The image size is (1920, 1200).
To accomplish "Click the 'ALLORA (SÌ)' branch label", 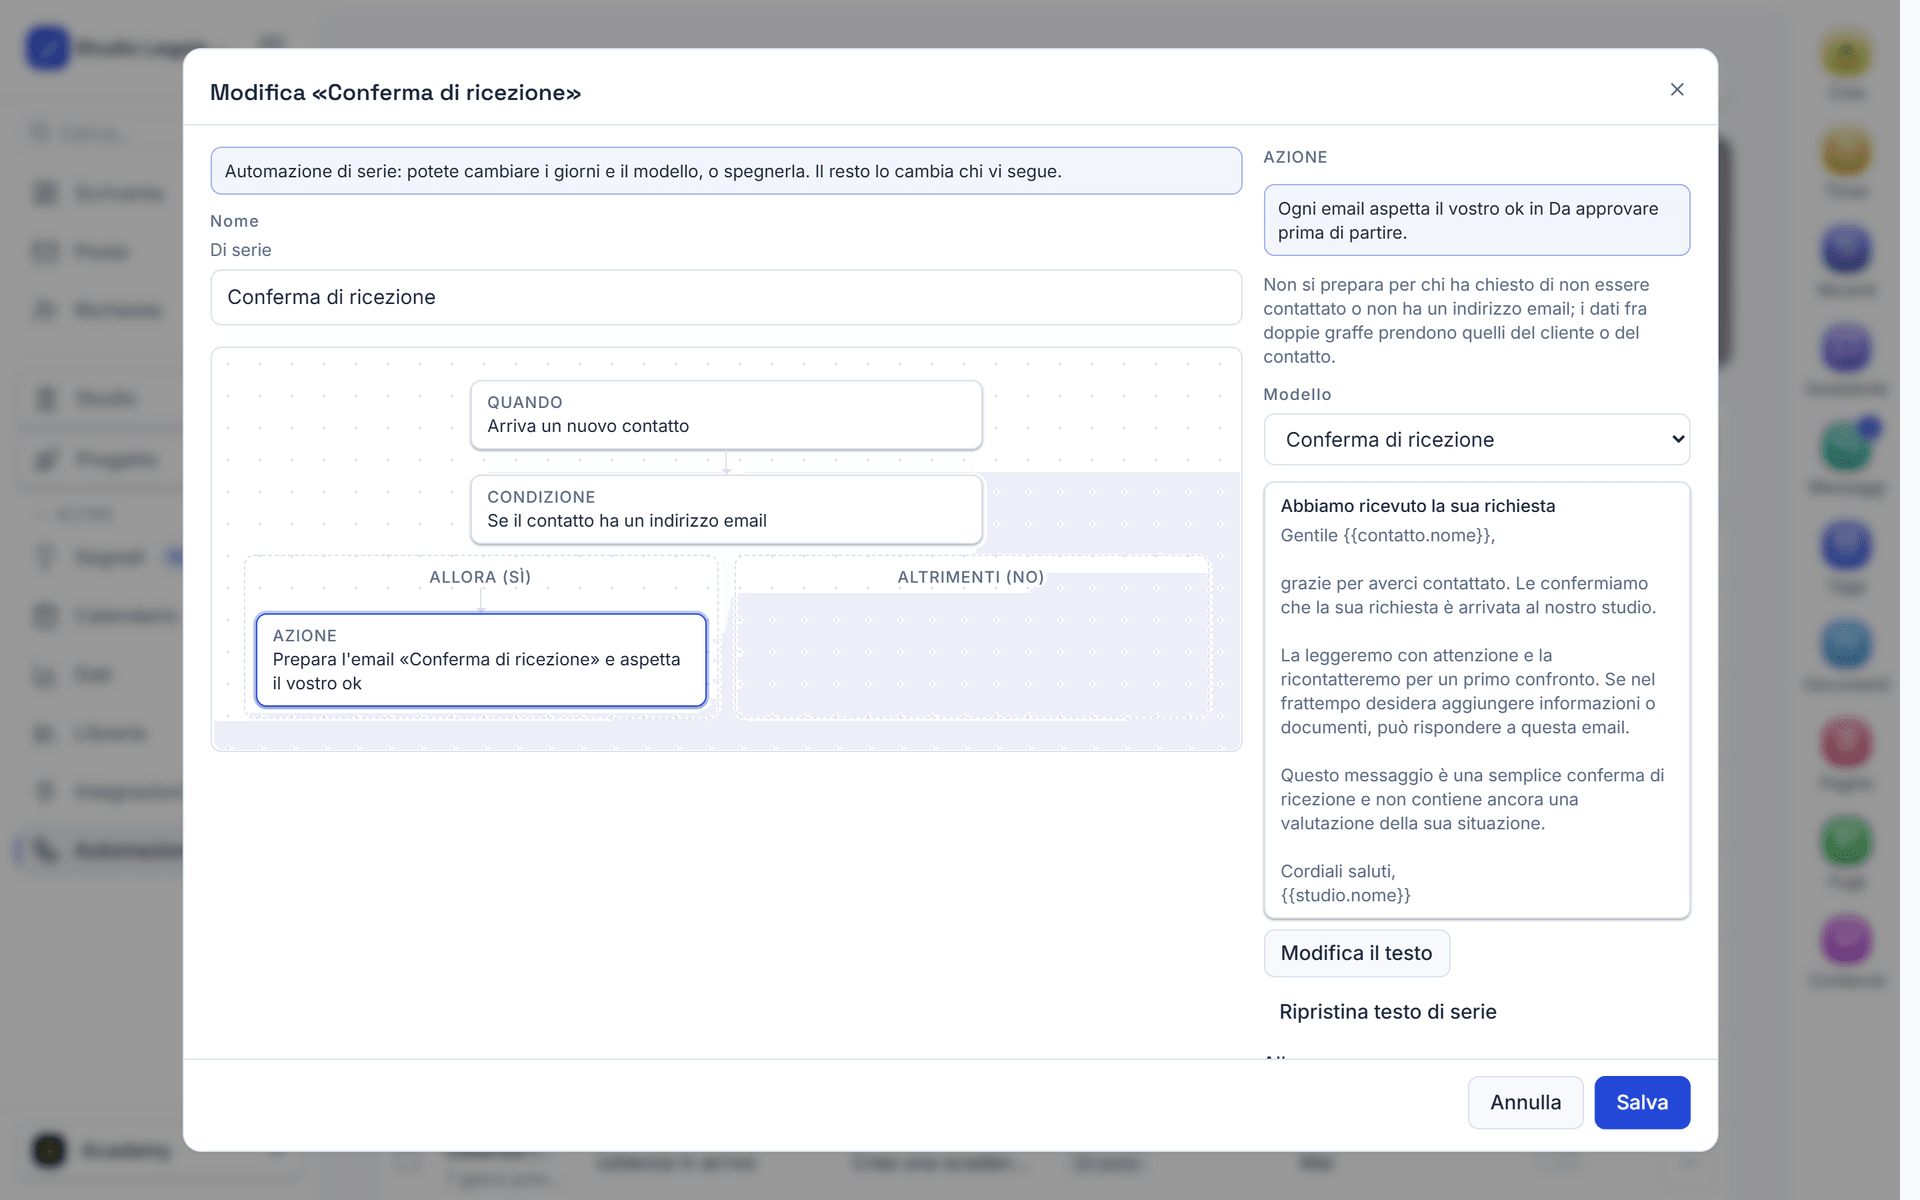I will (480, 577).
